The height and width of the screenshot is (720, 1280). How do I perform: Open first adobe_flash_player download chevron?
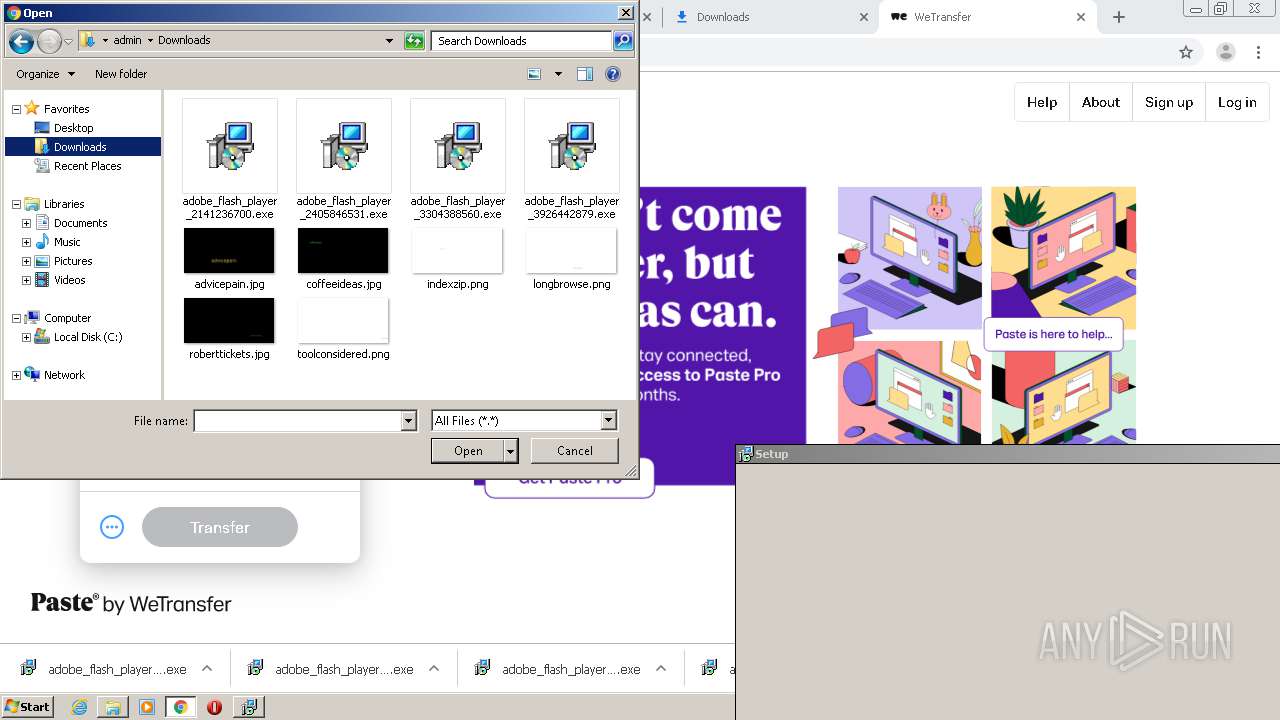pyautogui.click(x=207, y=669)
